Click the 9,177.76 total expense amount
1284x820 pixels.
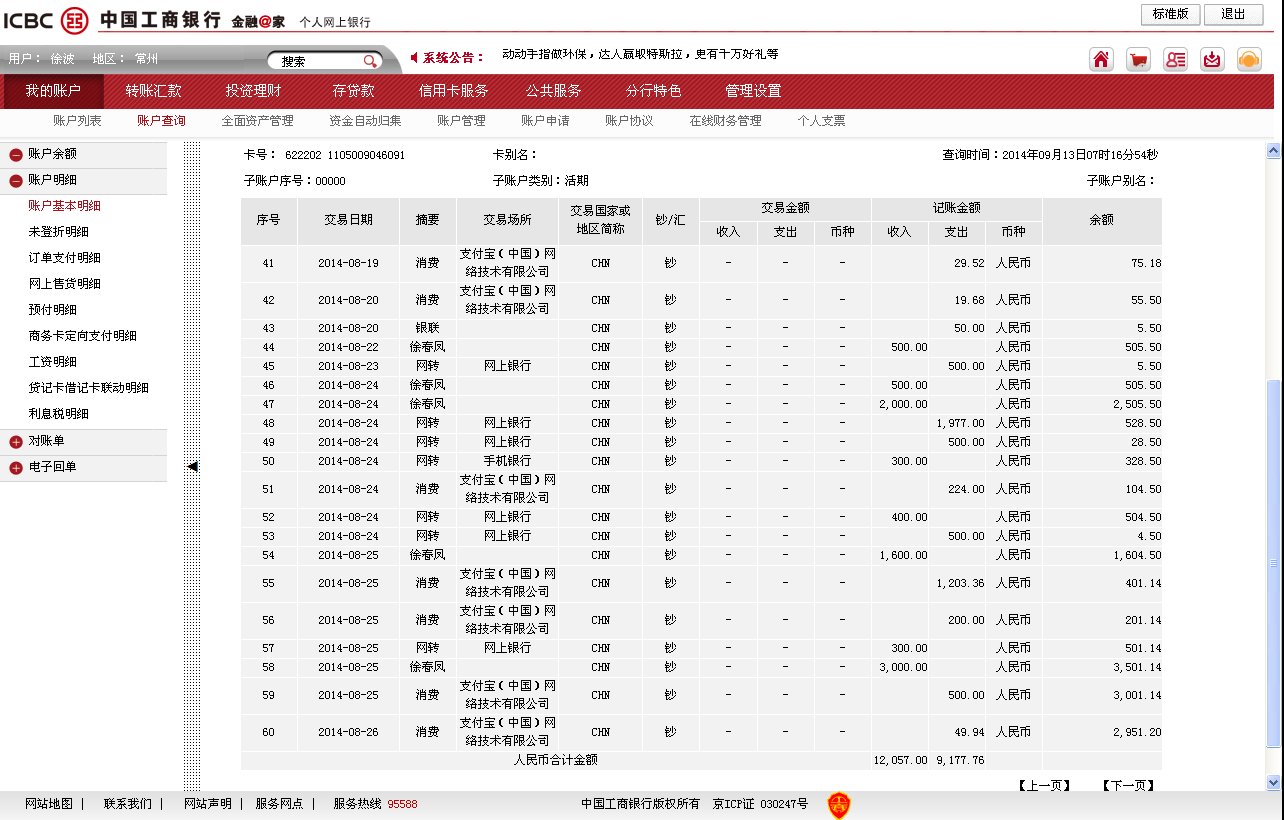(960, 760)
